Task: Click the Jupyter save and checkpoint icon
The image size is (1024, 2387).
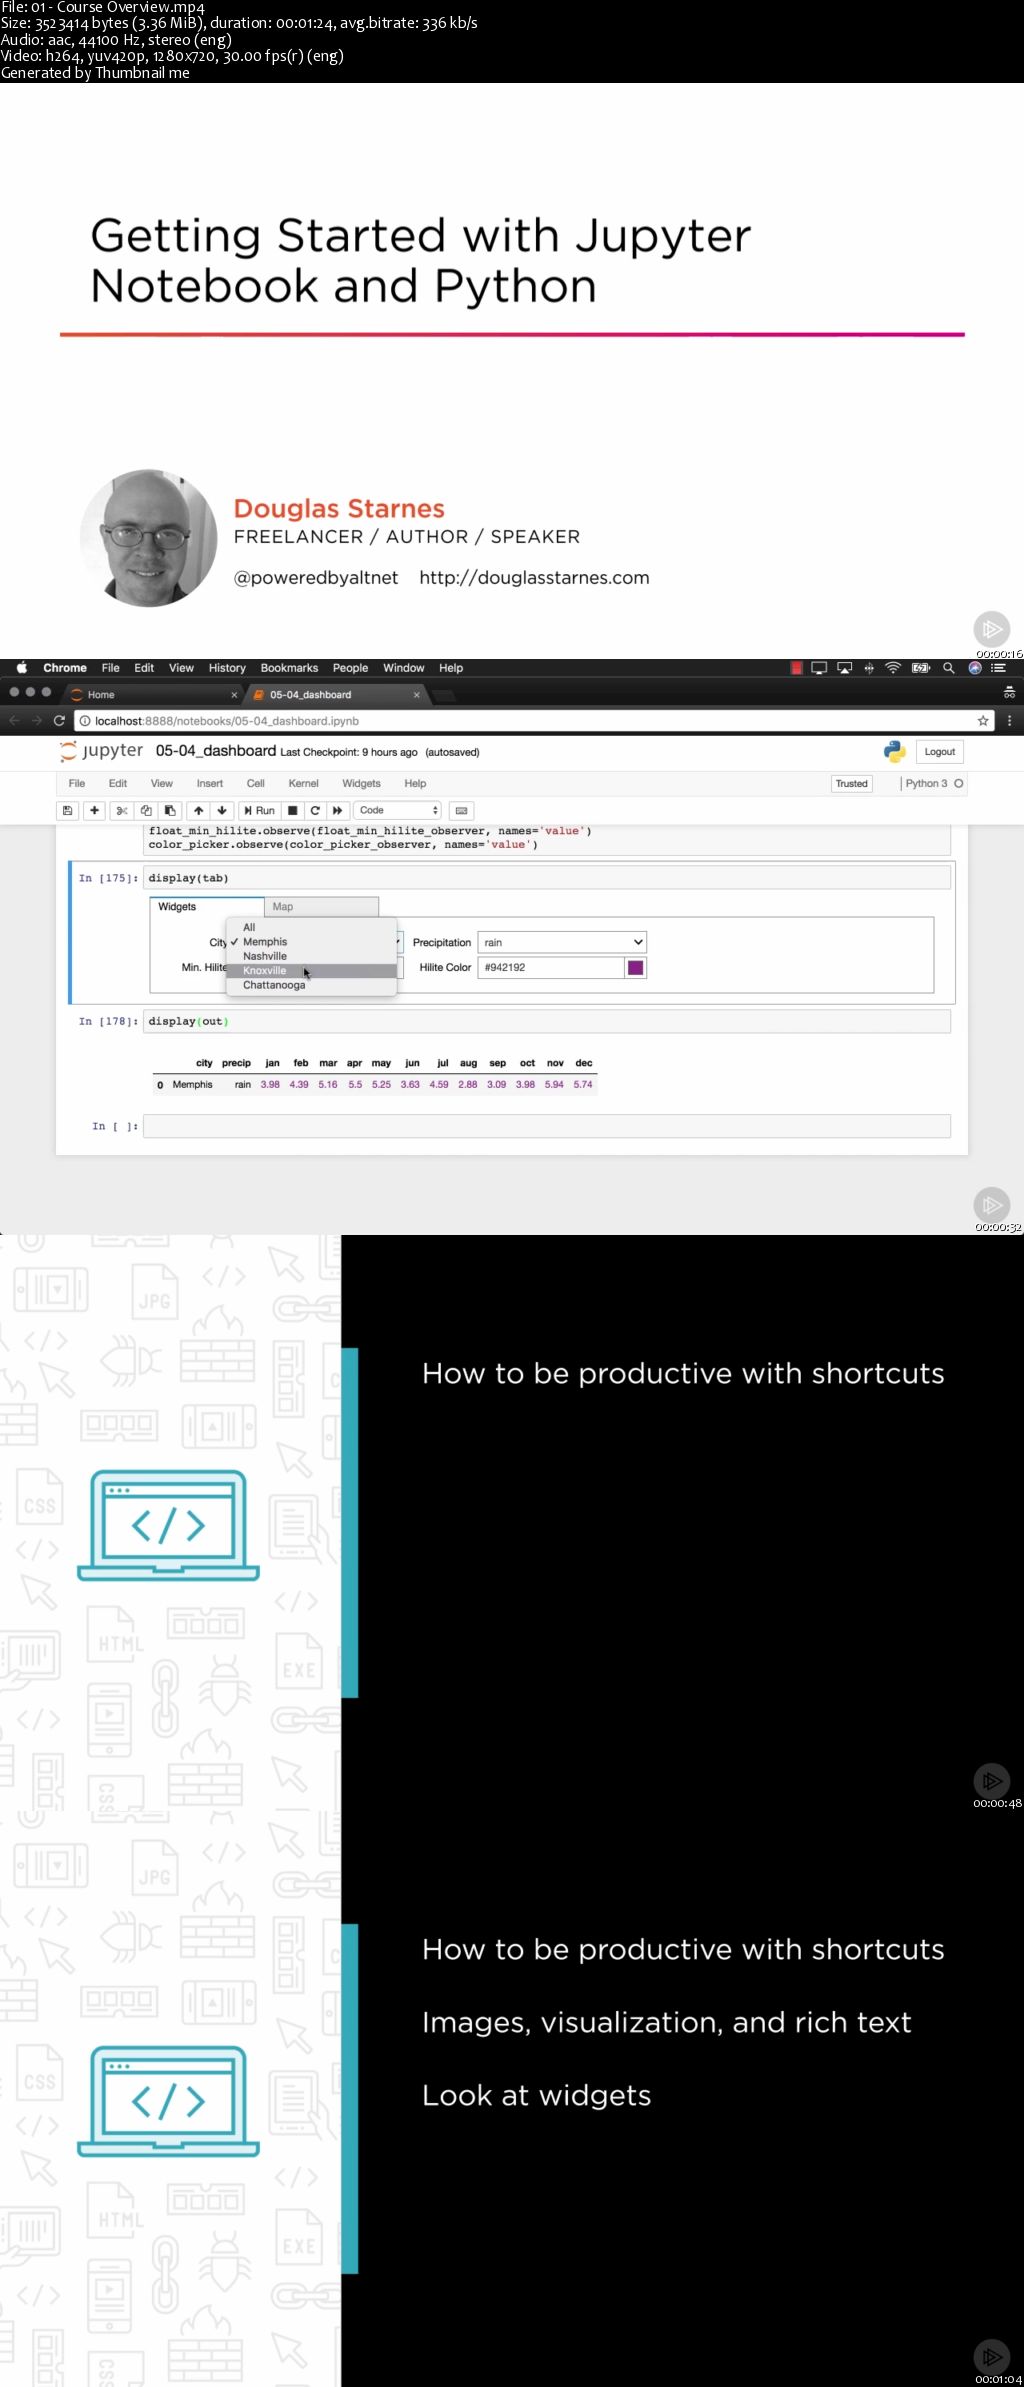Action: click(67, 810)
